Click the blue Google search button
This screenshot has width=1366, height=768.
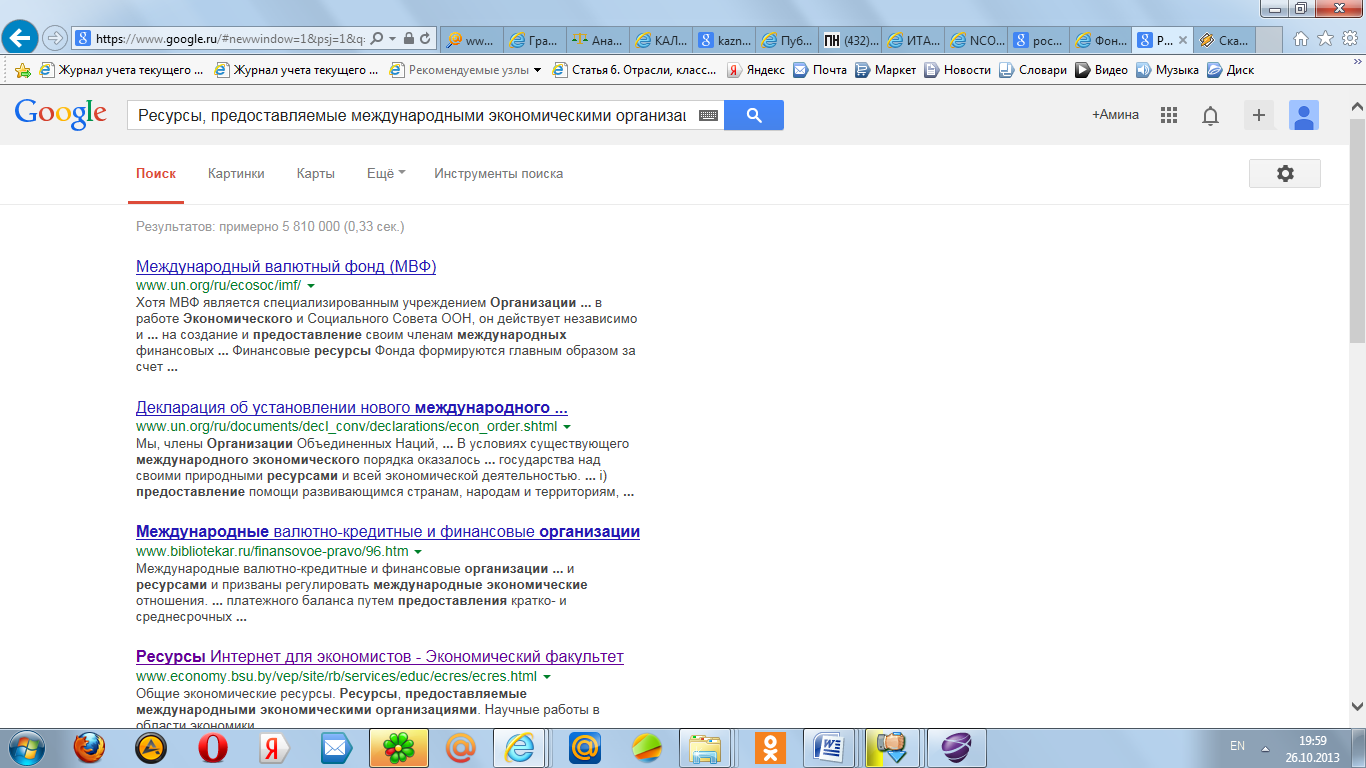click(x=754, y=115)
